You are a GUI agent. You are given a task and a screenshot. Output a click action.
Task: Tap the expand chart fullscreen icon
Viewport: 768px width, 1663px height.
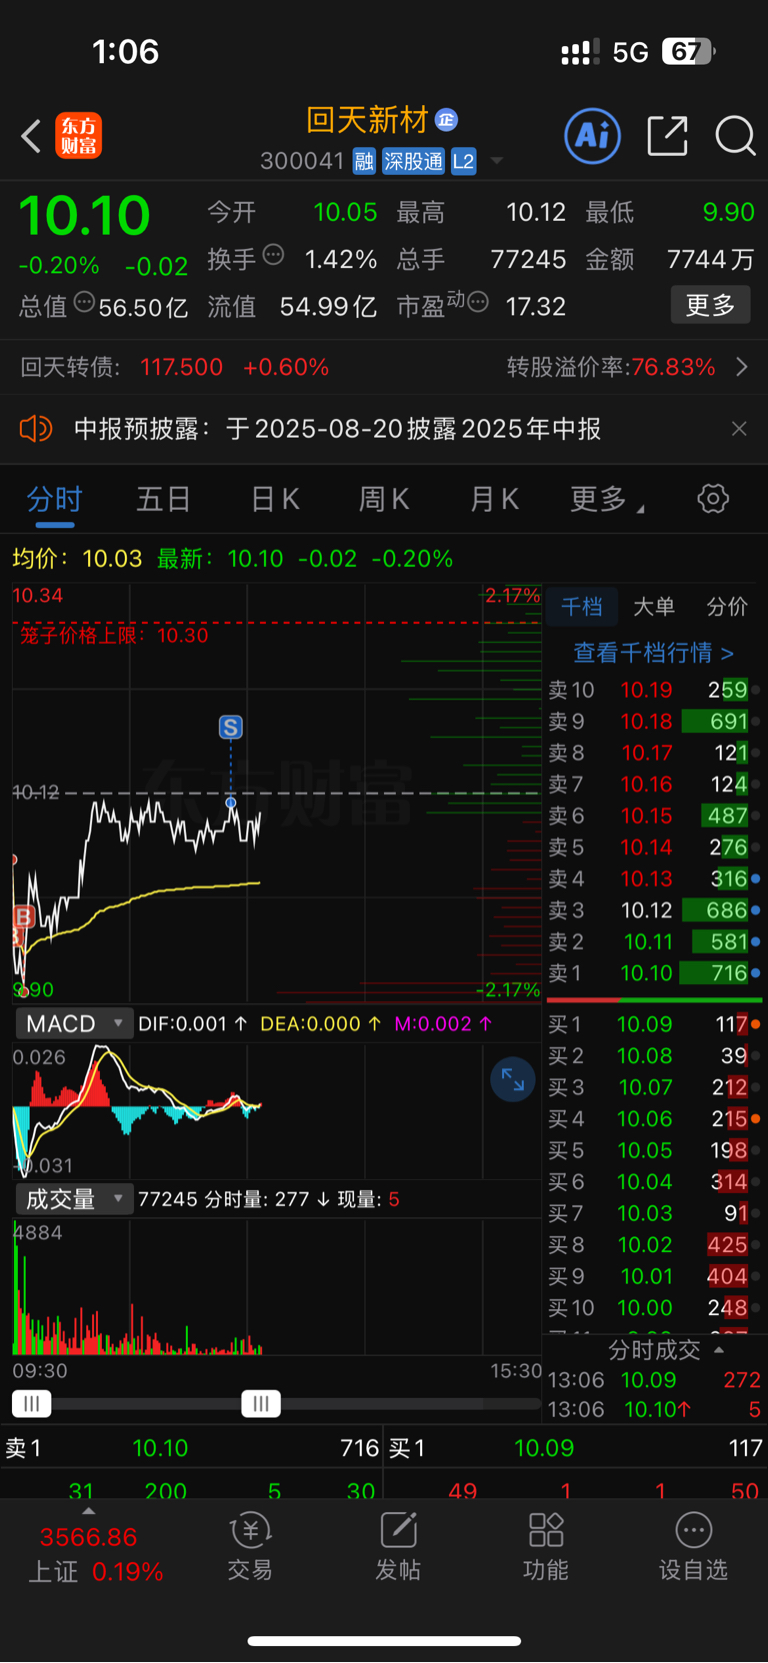[x=513, y=1079]
